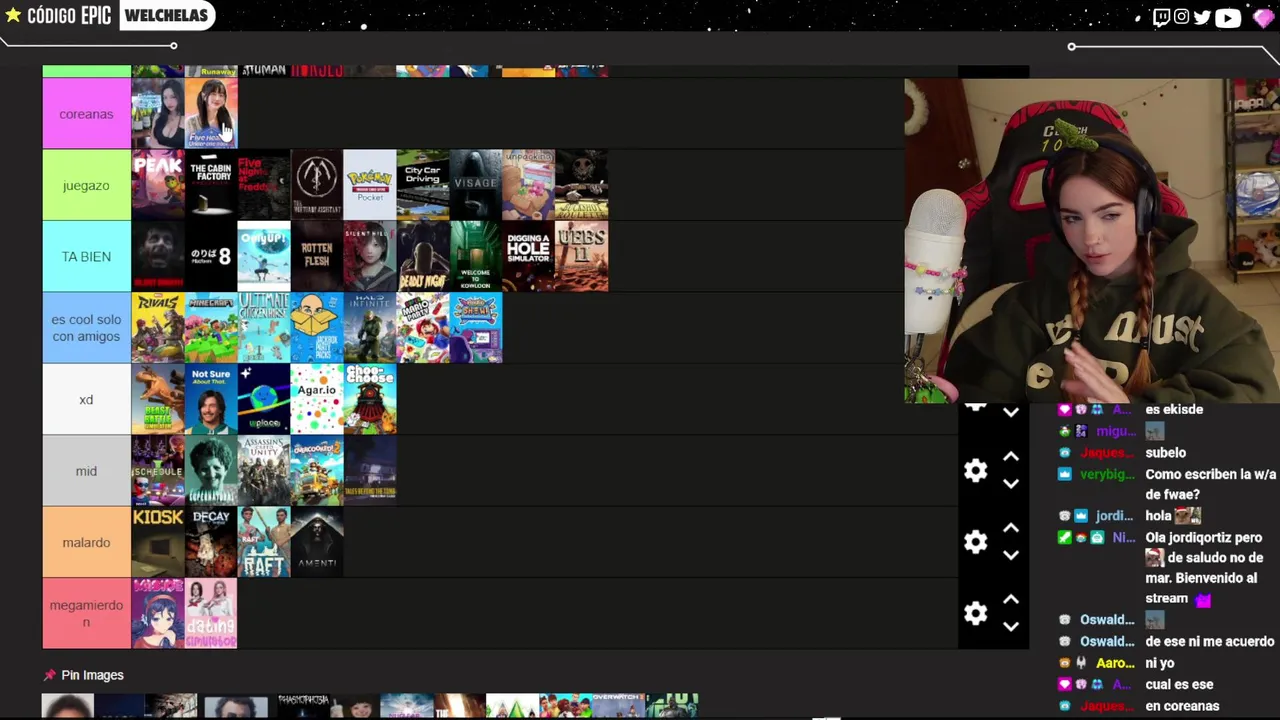
Task: Select the Marvel Rivals thumbnail
Action: pos(158,328)
